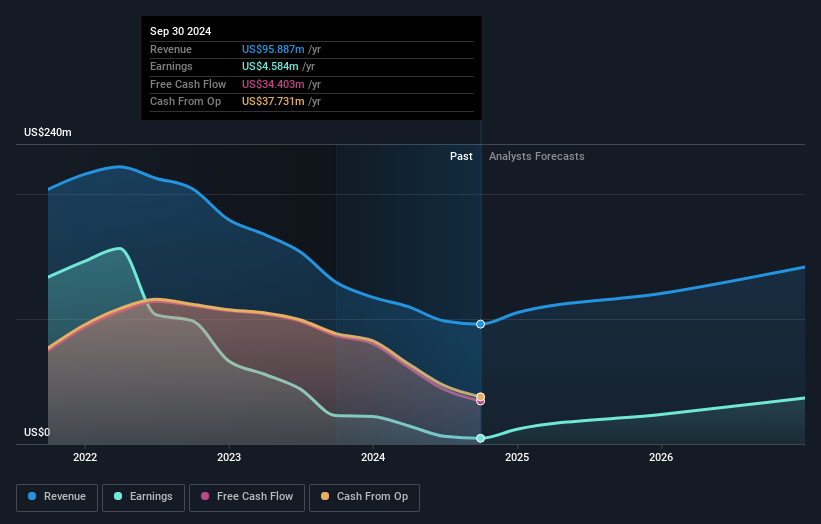Click the US$4.584m earnings value

[x=270, y=66]
